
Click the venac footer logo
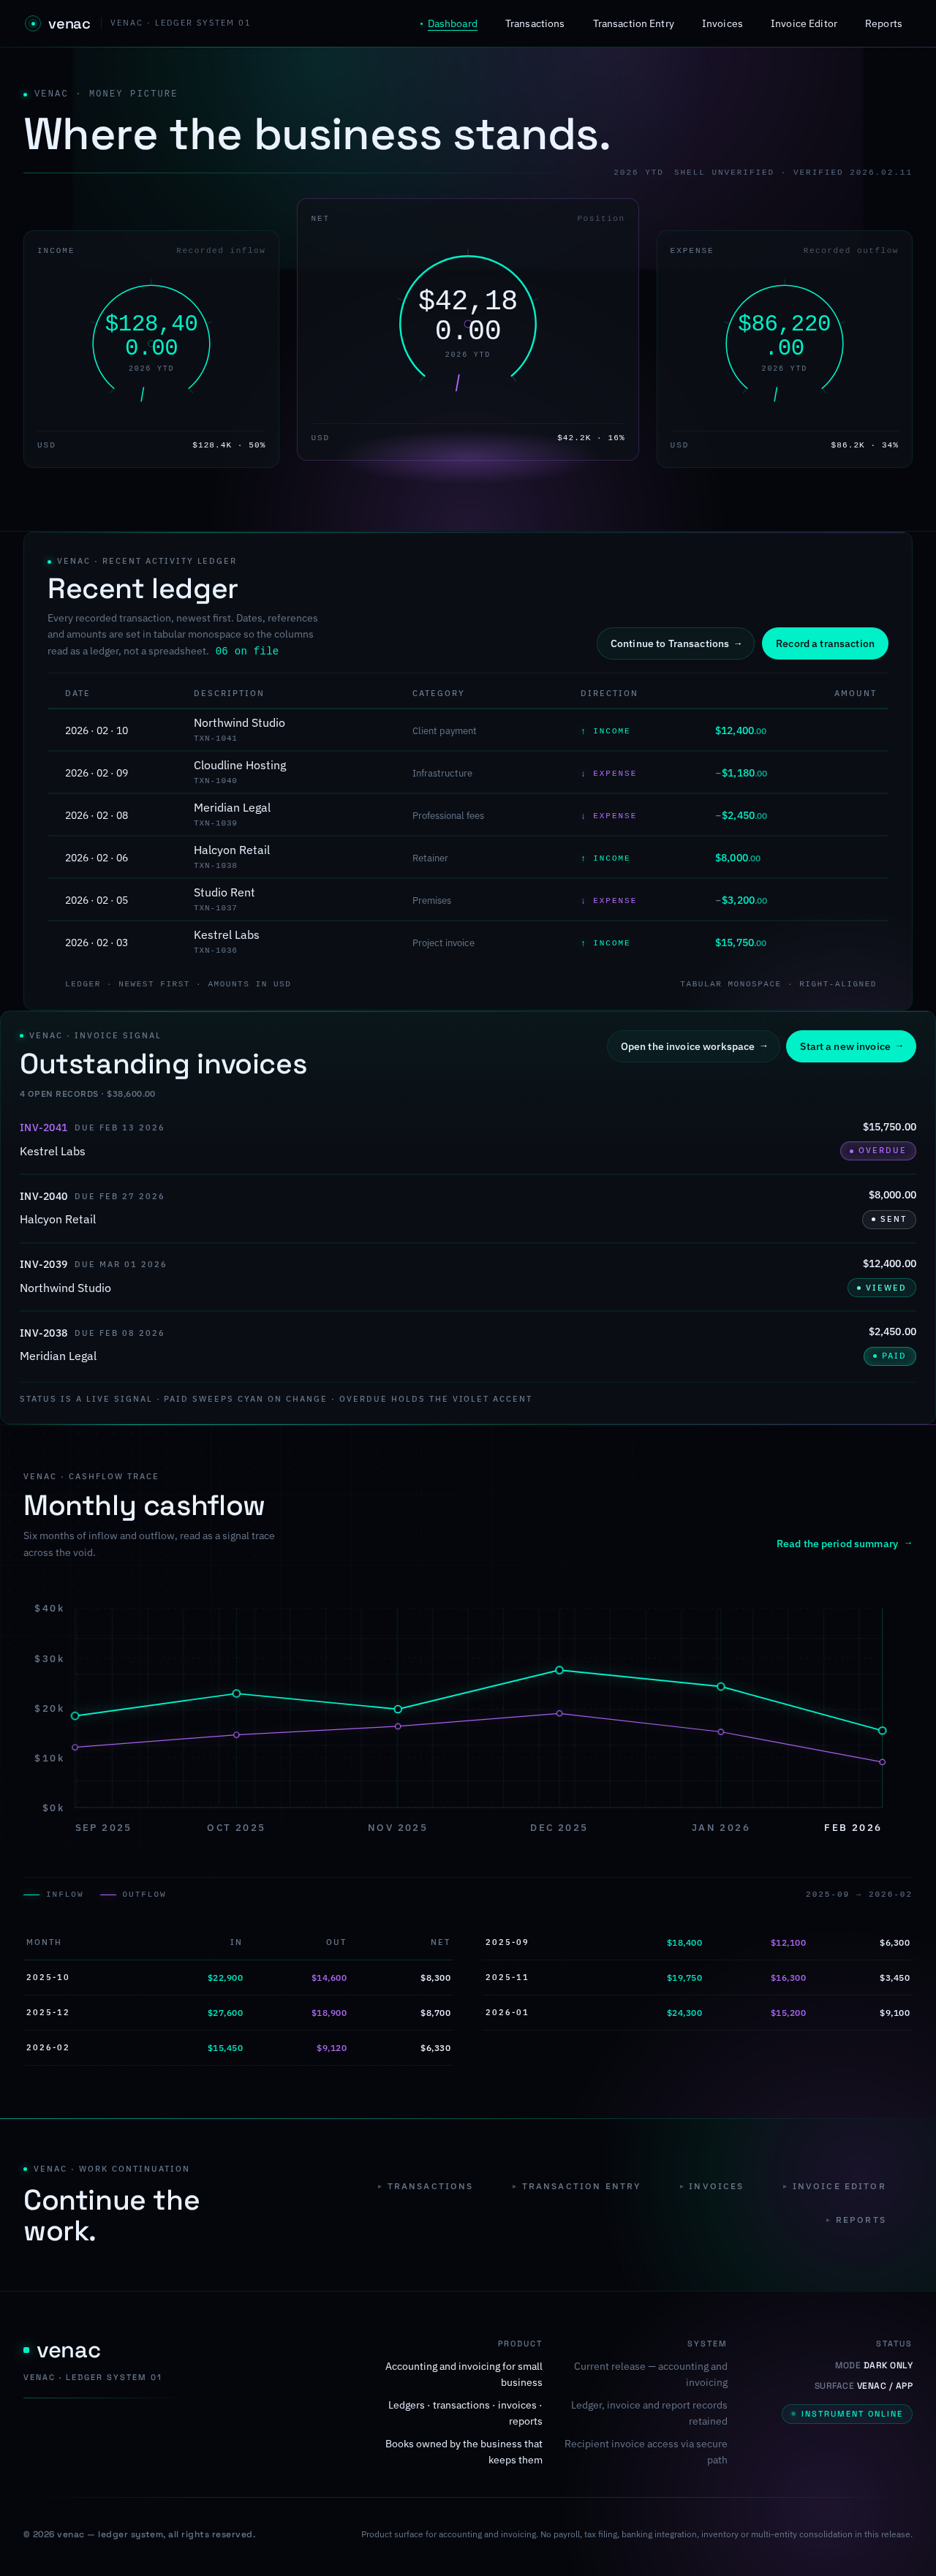point(62,2350)
